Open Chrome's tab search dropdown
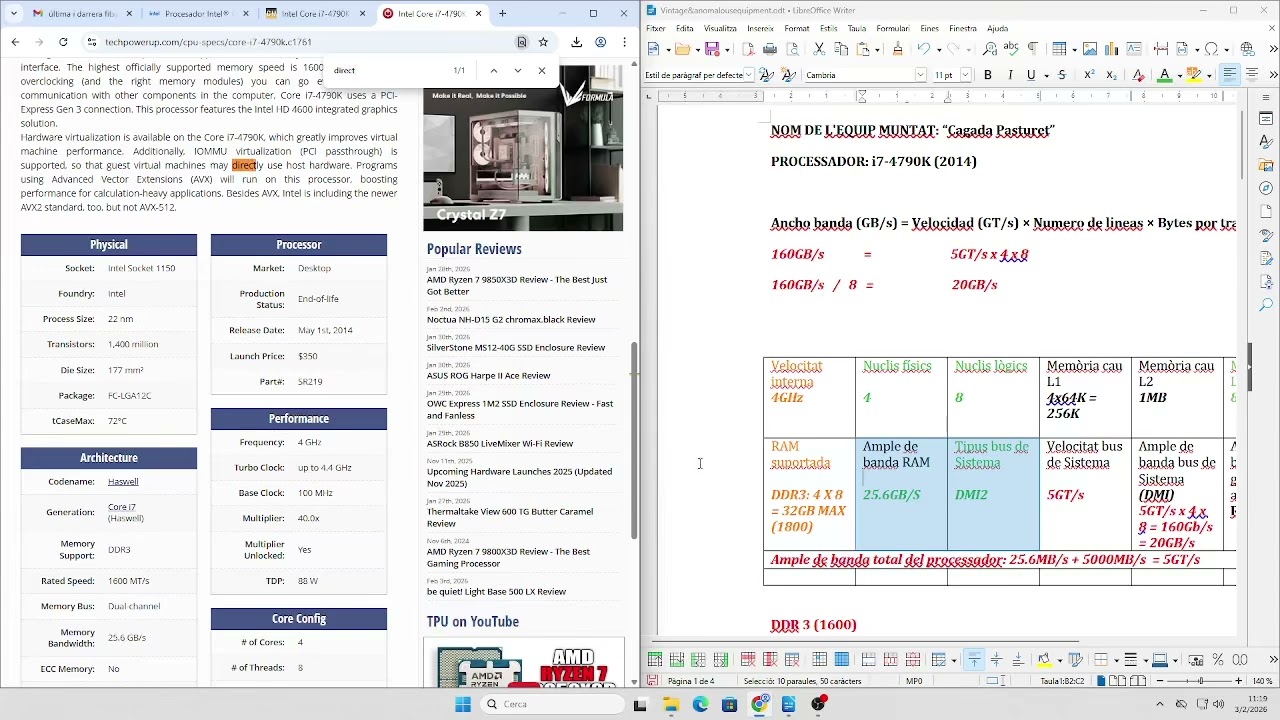The image size is (1280, 720). (x=14, y=13)
